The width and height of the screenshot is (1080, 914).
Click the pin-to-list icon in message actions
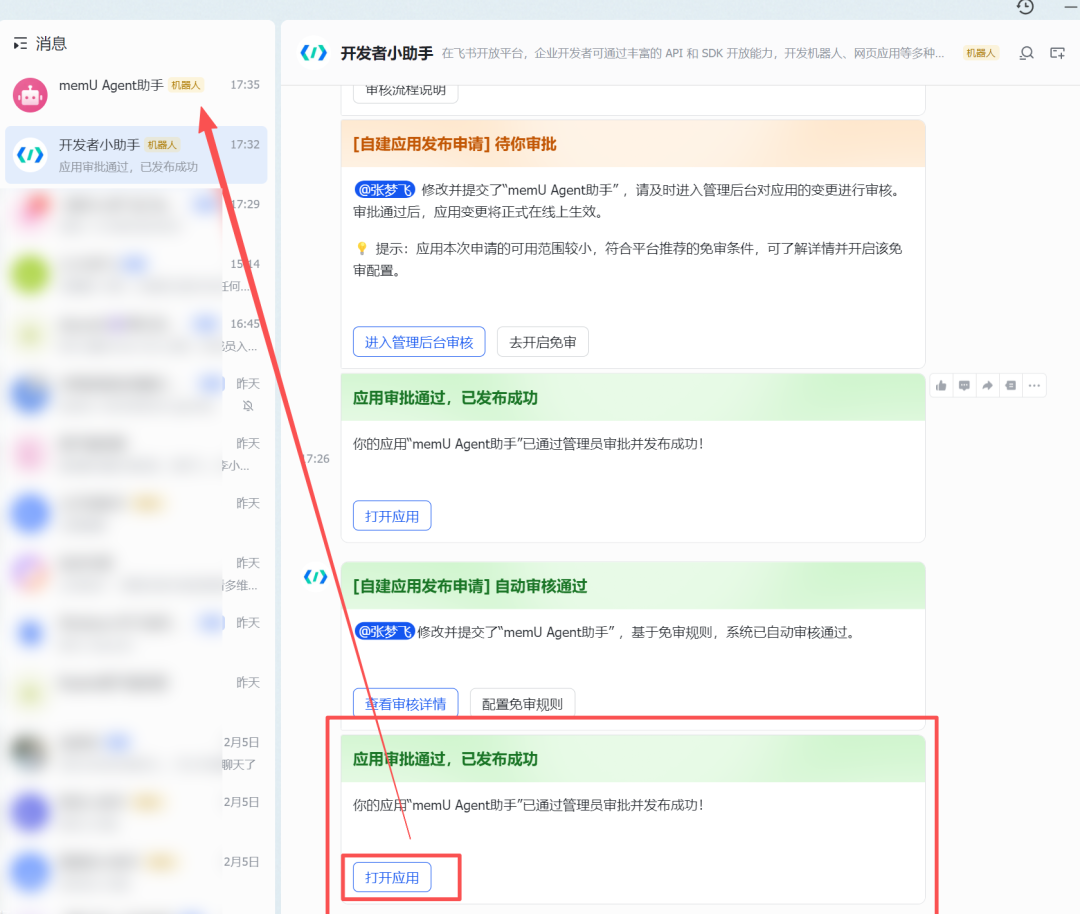pos(1010,386)
